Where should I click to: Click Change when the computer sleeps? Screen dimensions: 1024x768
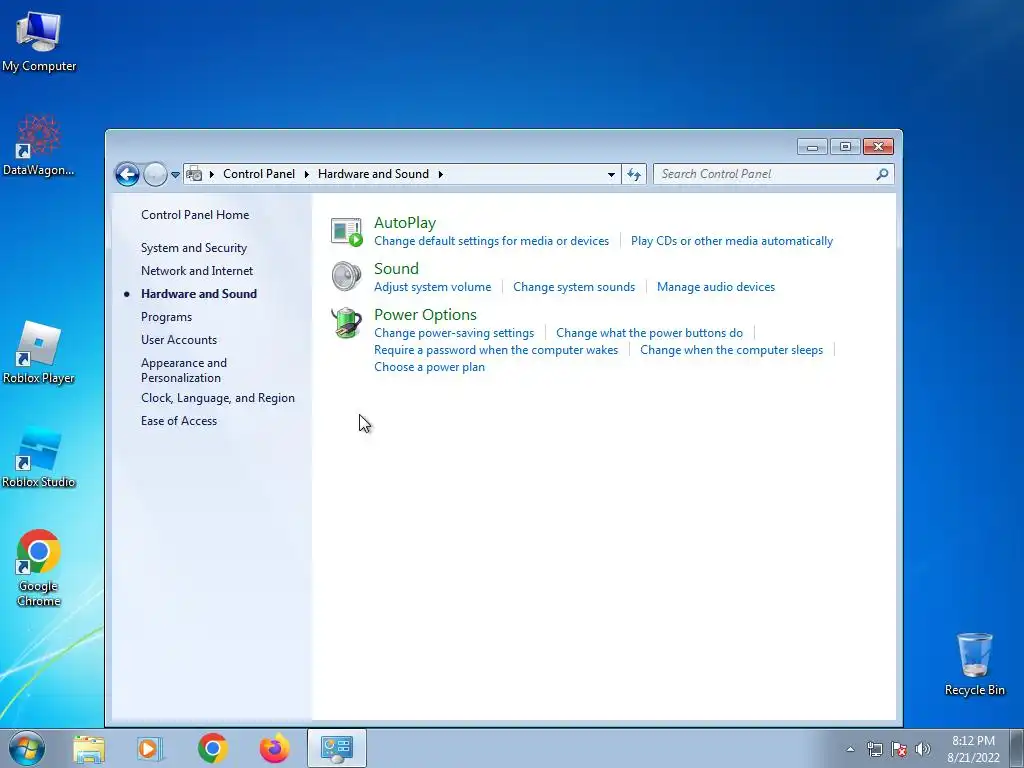[x=731, y=350]
